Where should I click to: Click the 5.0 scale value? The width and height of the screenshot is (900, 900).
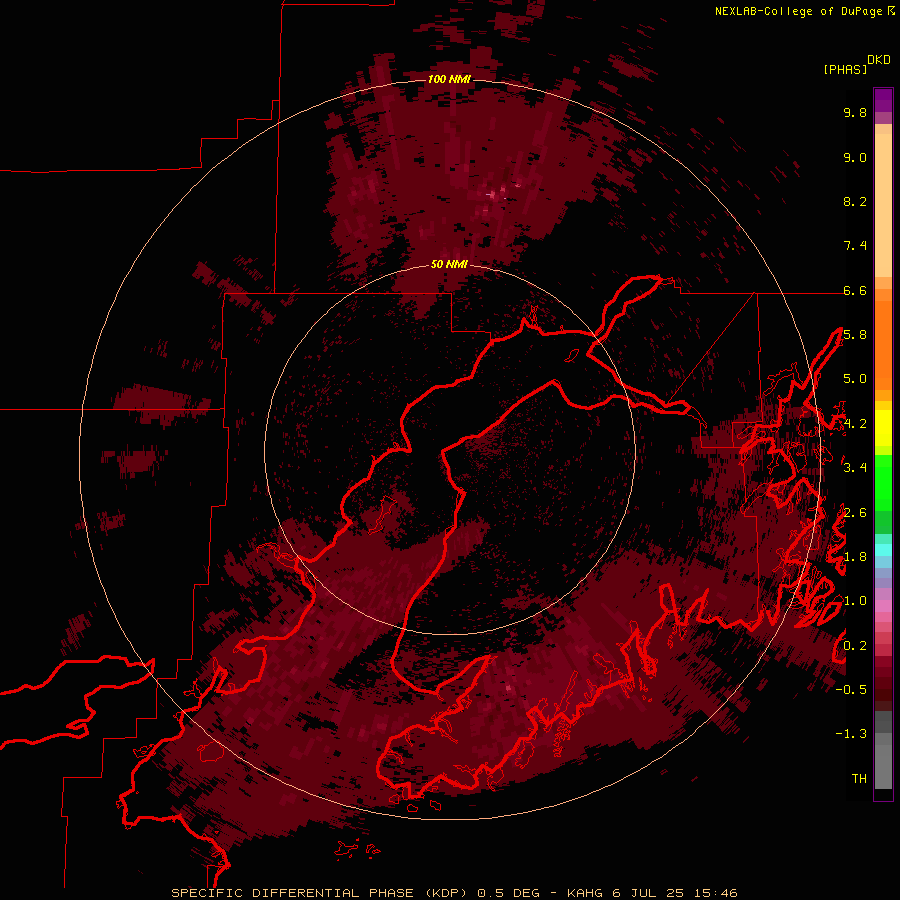855,379
